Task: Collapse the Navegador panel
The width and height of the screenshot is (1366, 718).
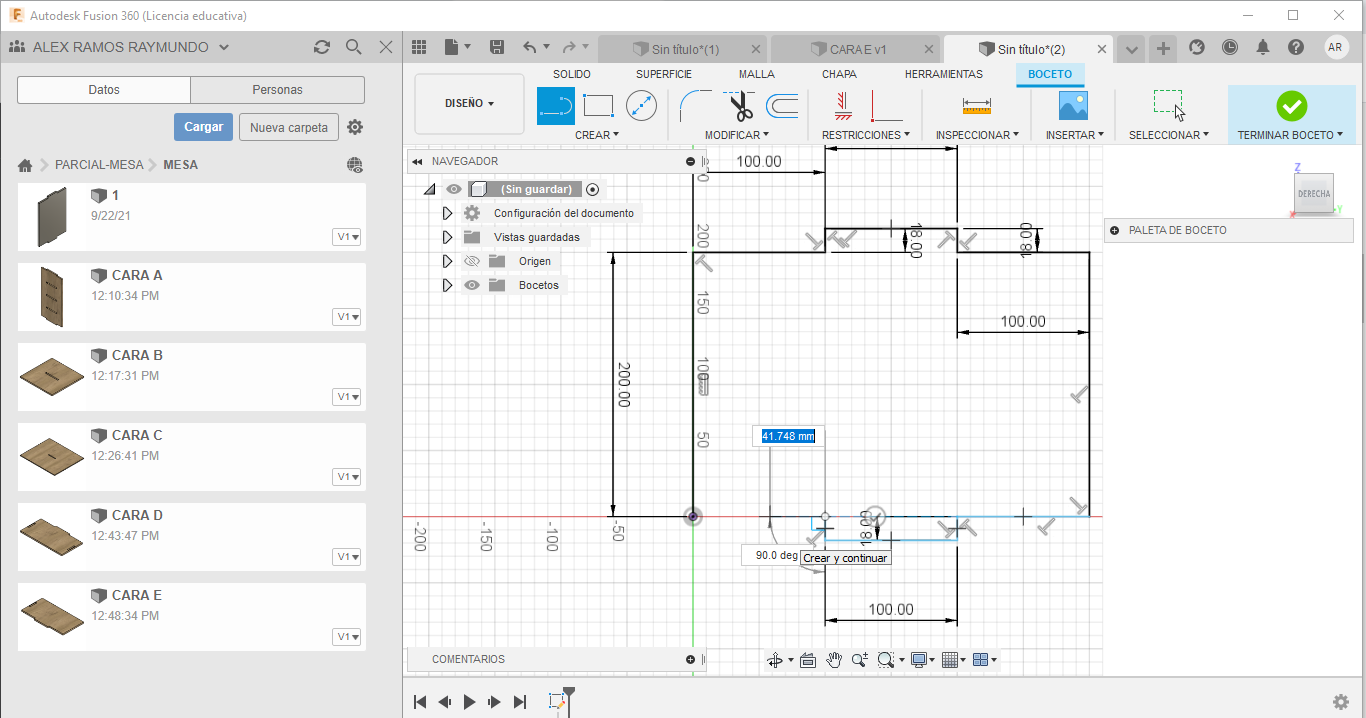Action: pyautogui.click(x=417, y=161)
